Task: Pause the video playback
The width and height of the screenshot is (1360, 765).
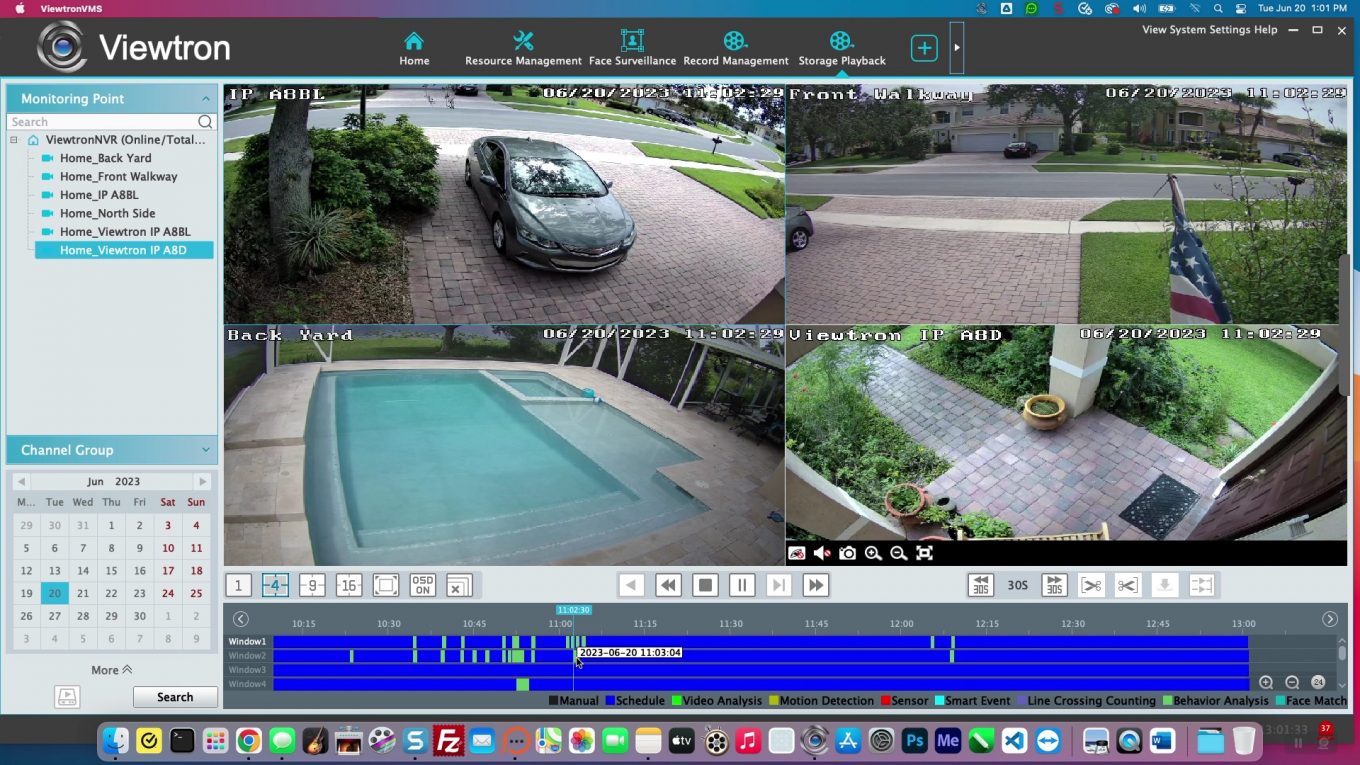Action: (742, 585)
